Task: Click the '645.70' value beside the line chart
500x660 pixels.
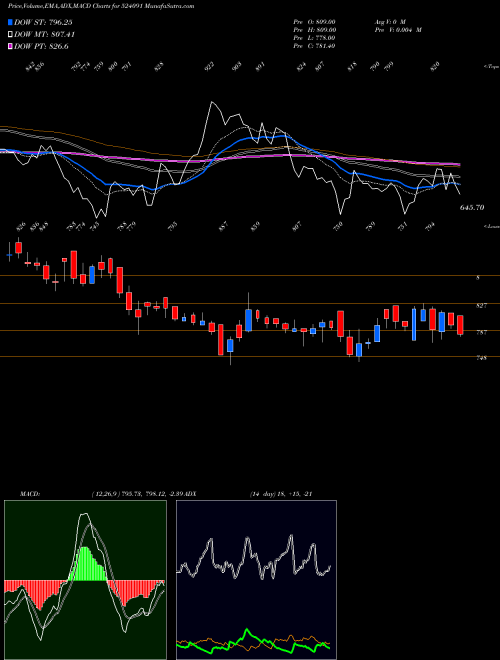Action: 472,208
